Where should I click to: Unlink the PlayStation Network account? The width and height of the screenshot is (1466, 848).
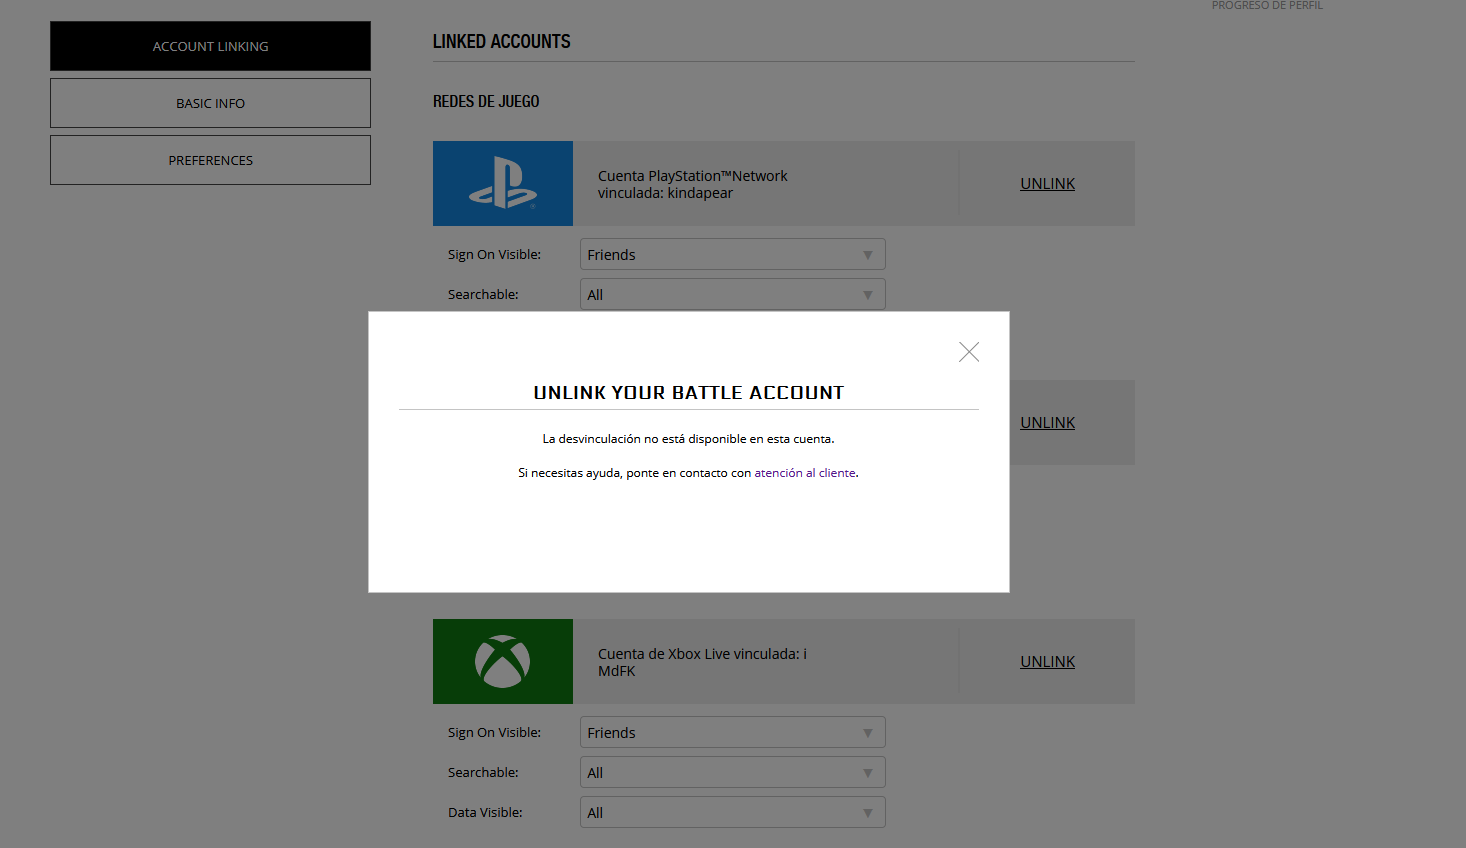click(x=1047, y=184)
